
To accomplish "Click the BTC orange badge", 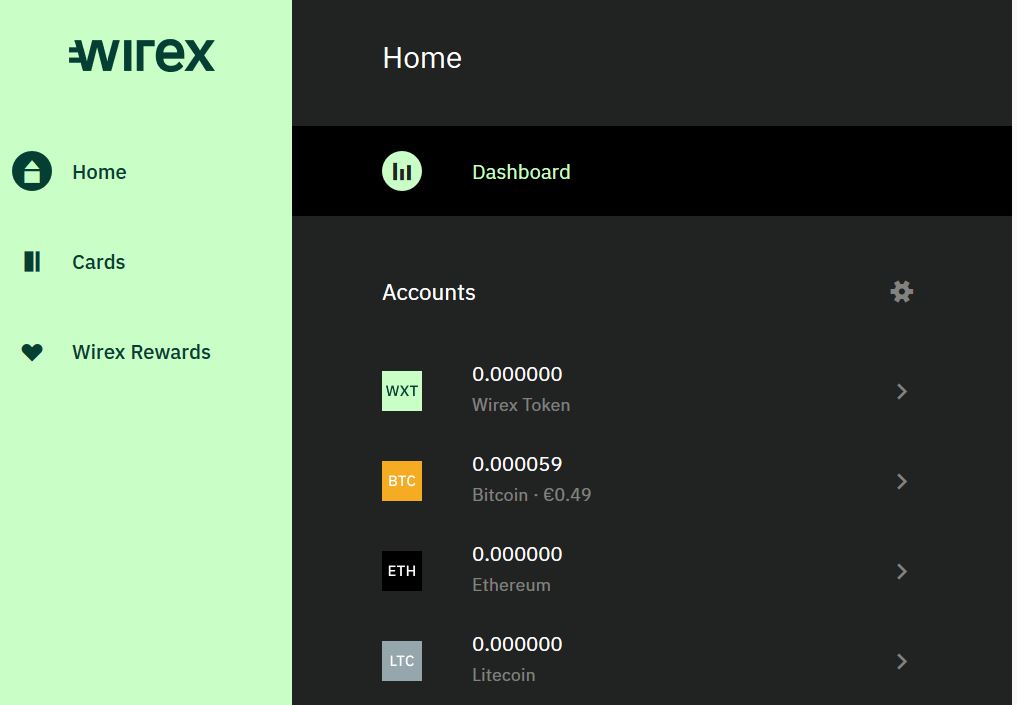I will [401, 481].
